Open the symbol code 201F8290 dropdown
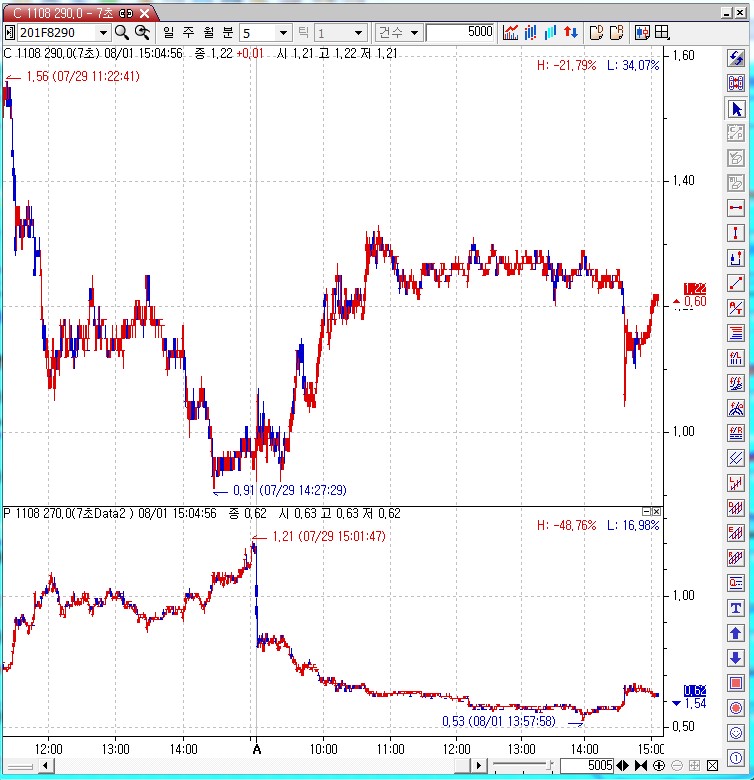 tap(101, 32)
